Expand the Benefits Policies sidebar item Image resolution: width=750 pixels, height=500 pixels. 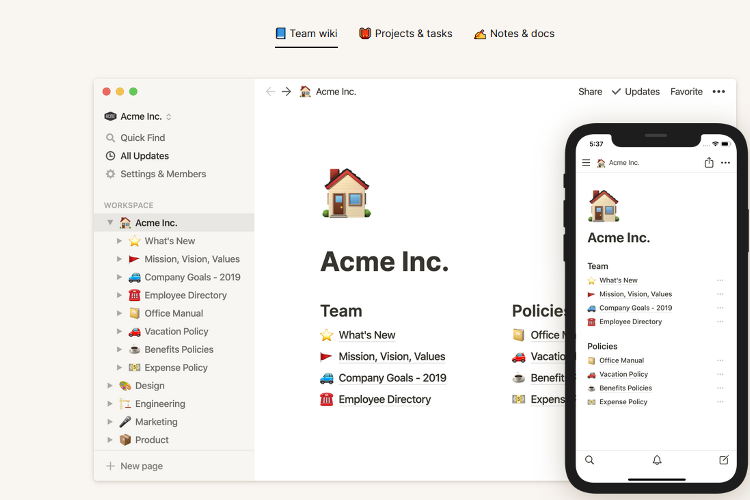tap(120, 349)
